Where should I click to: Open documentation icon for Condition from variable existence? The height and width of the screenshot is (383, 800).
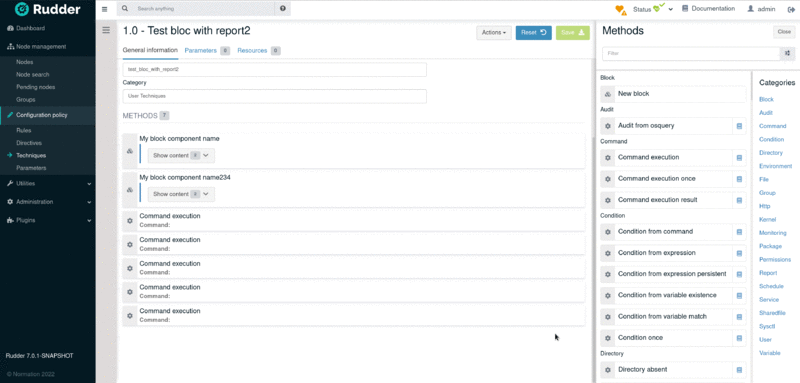pos(739,296)
